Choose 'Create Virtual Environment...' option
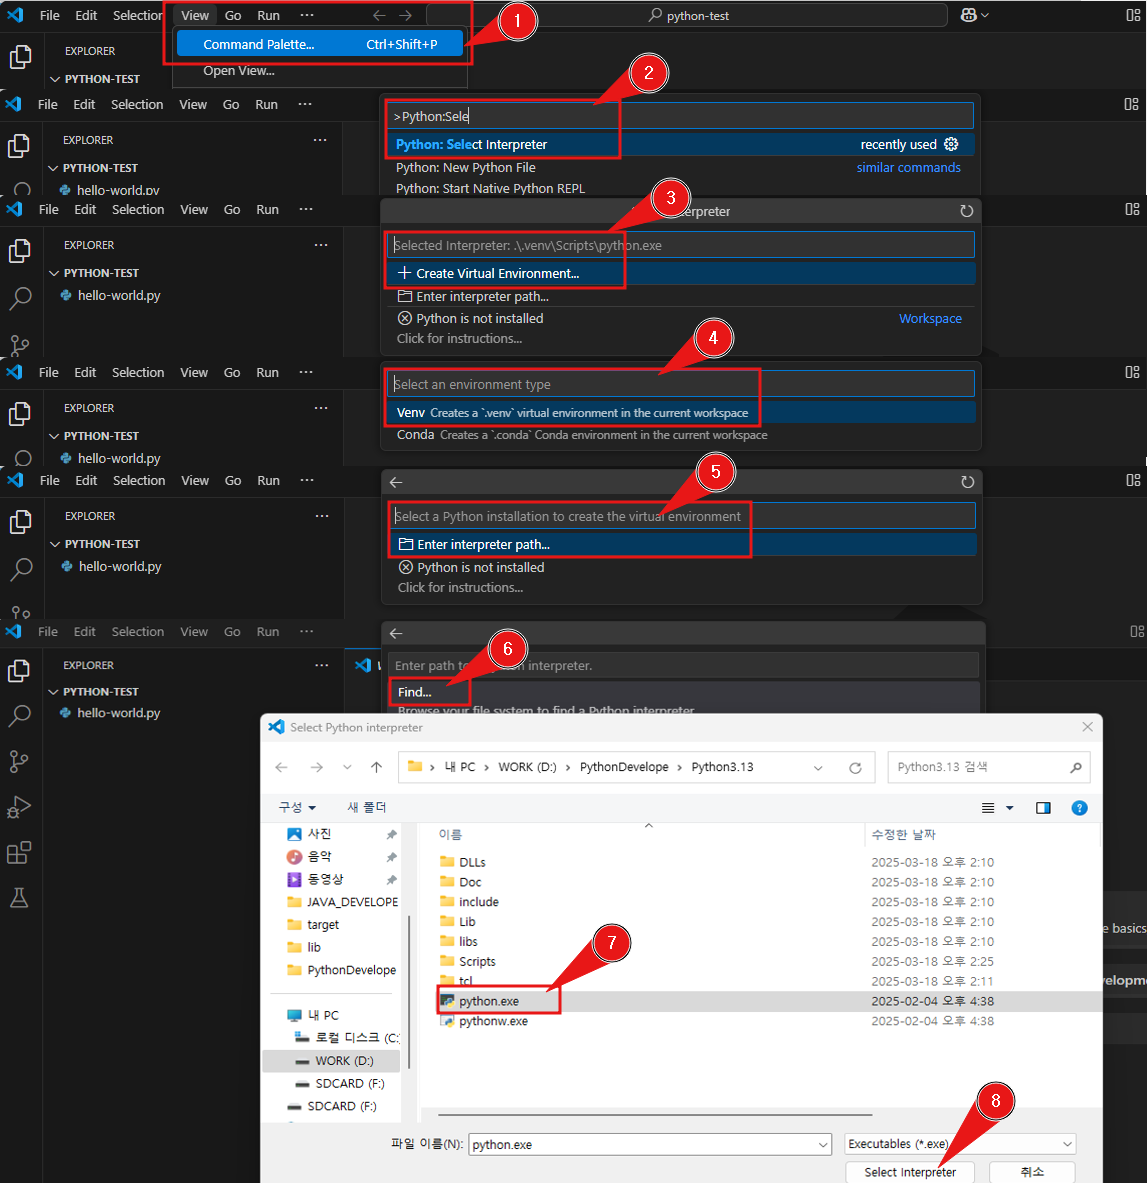The height and width of the screenshot is (1183, 1147). (681, 273)
